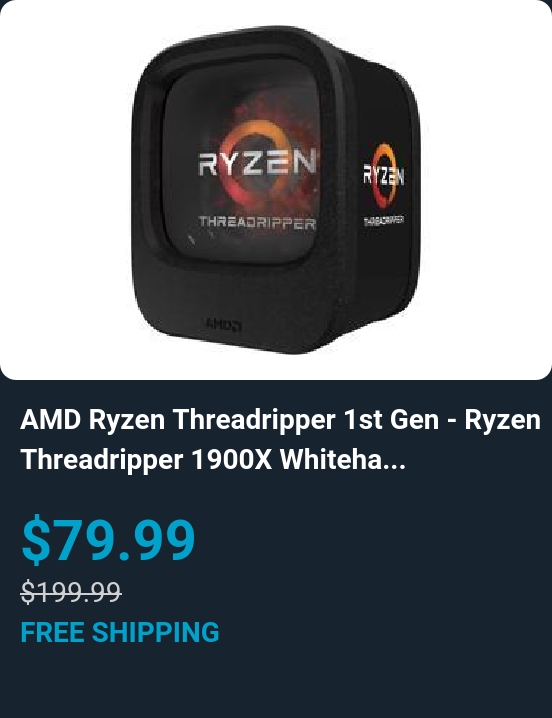Screen dimensions: 552x718
Task: Click the orange ring emblem on box side
Action: tap(383, 175)
